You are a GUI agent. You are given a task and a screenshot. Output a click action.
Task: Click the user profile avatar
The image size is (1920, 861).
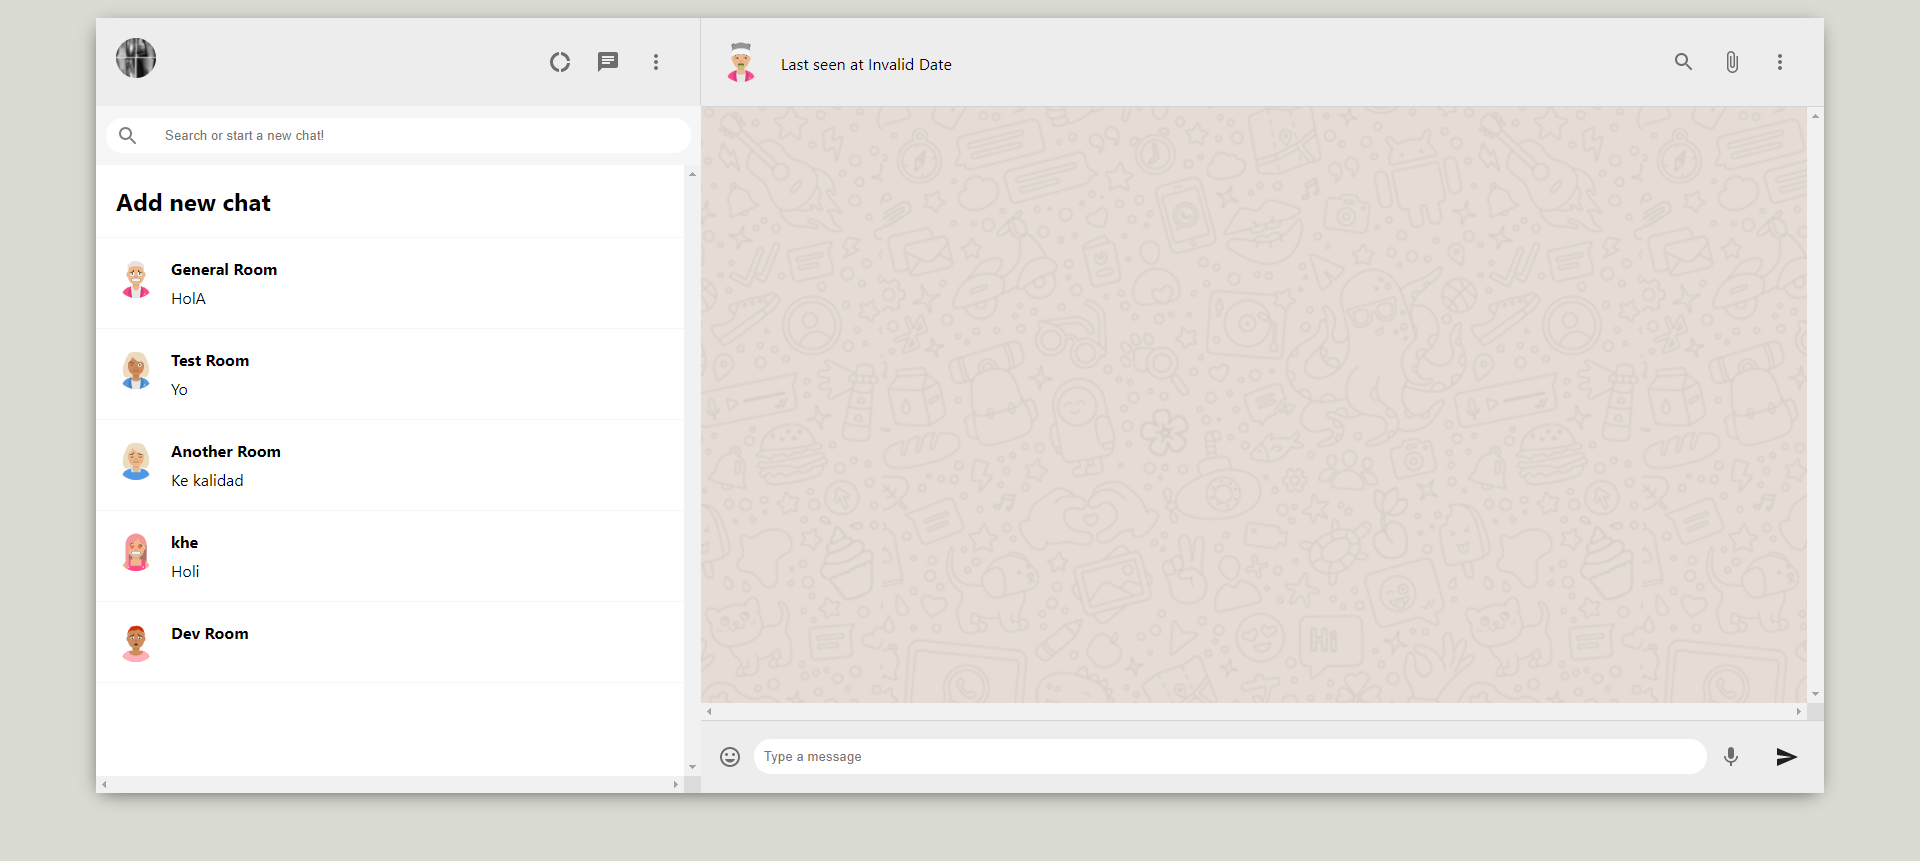tap(136, 58)
